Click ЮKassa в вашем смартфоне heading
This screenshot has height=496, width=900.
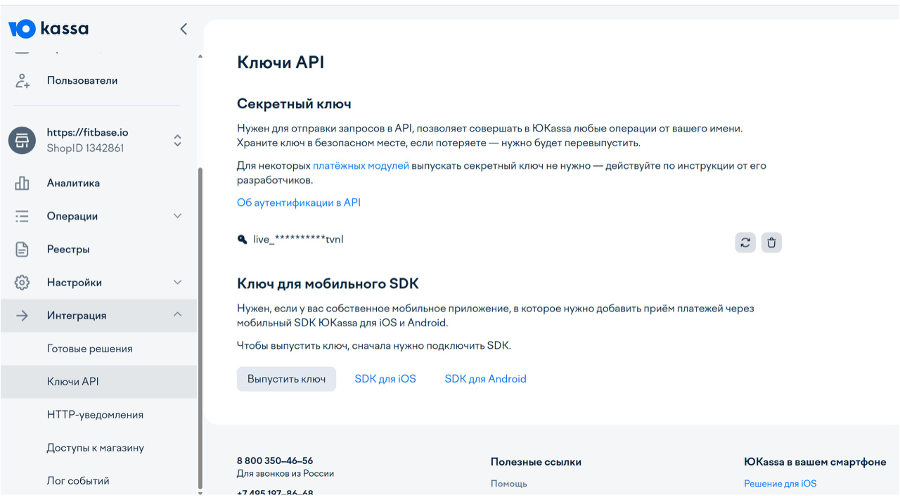815,462
